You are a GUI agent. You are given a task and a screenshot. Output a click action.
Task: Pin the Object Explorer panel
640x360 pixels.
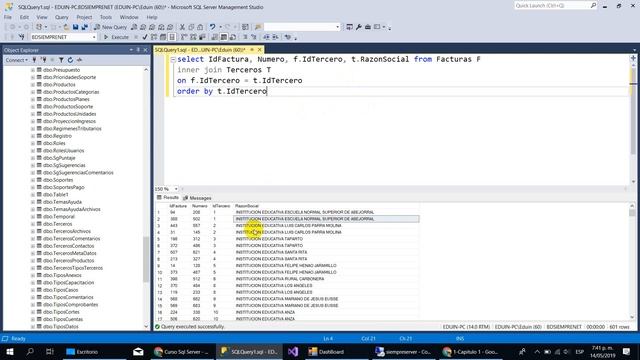pos(138,50)
